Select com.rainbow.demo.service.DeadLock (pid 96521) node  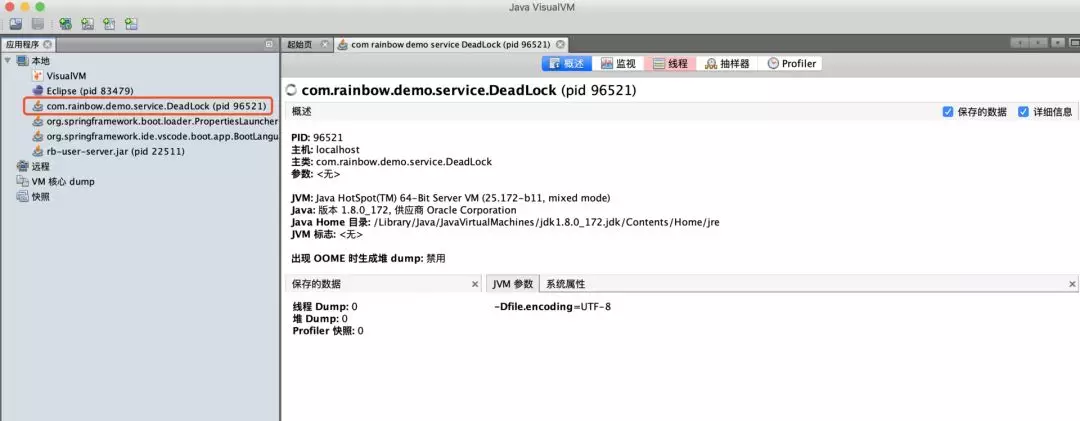[149, 106]
